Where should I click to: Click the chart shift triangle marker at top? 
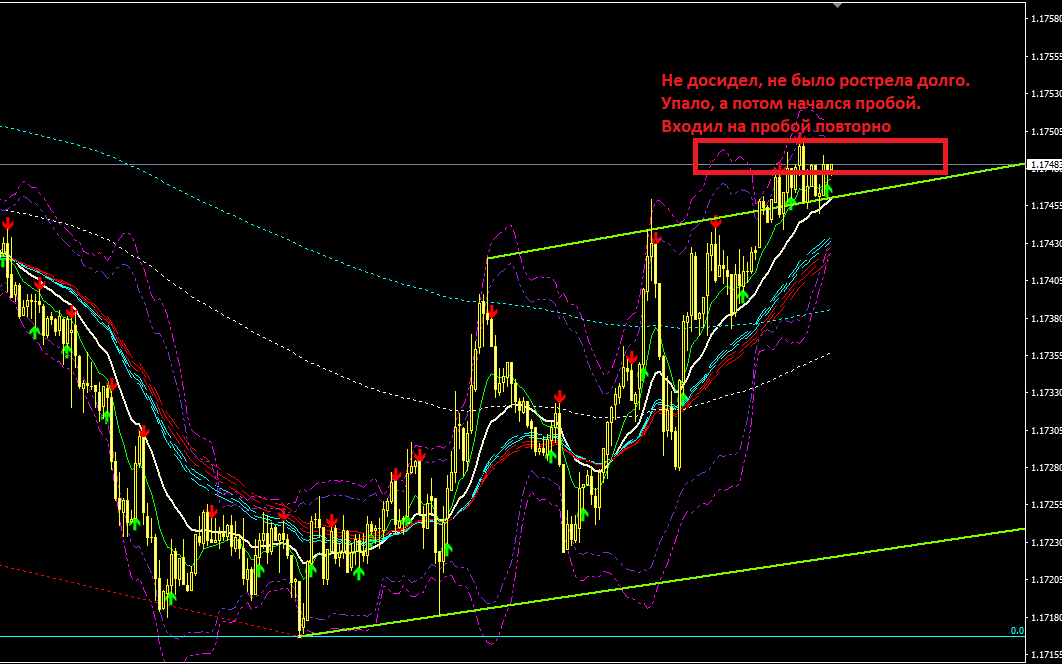coord(838,5)
